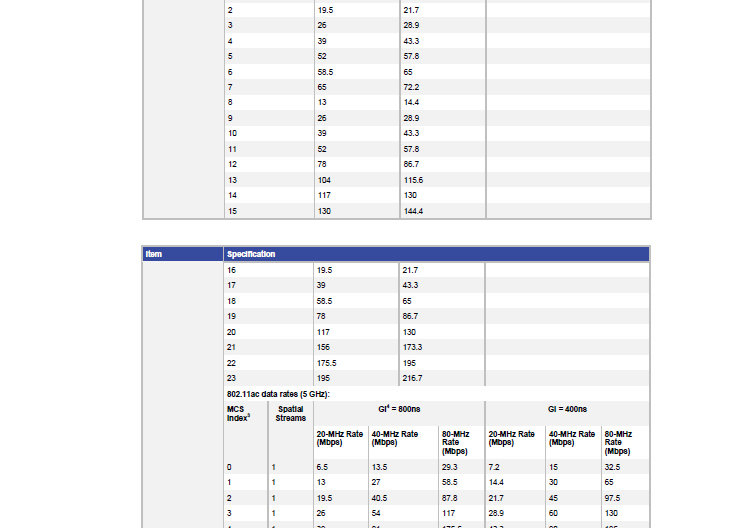Click the 173.3 value in row 21

pos(412,347)
